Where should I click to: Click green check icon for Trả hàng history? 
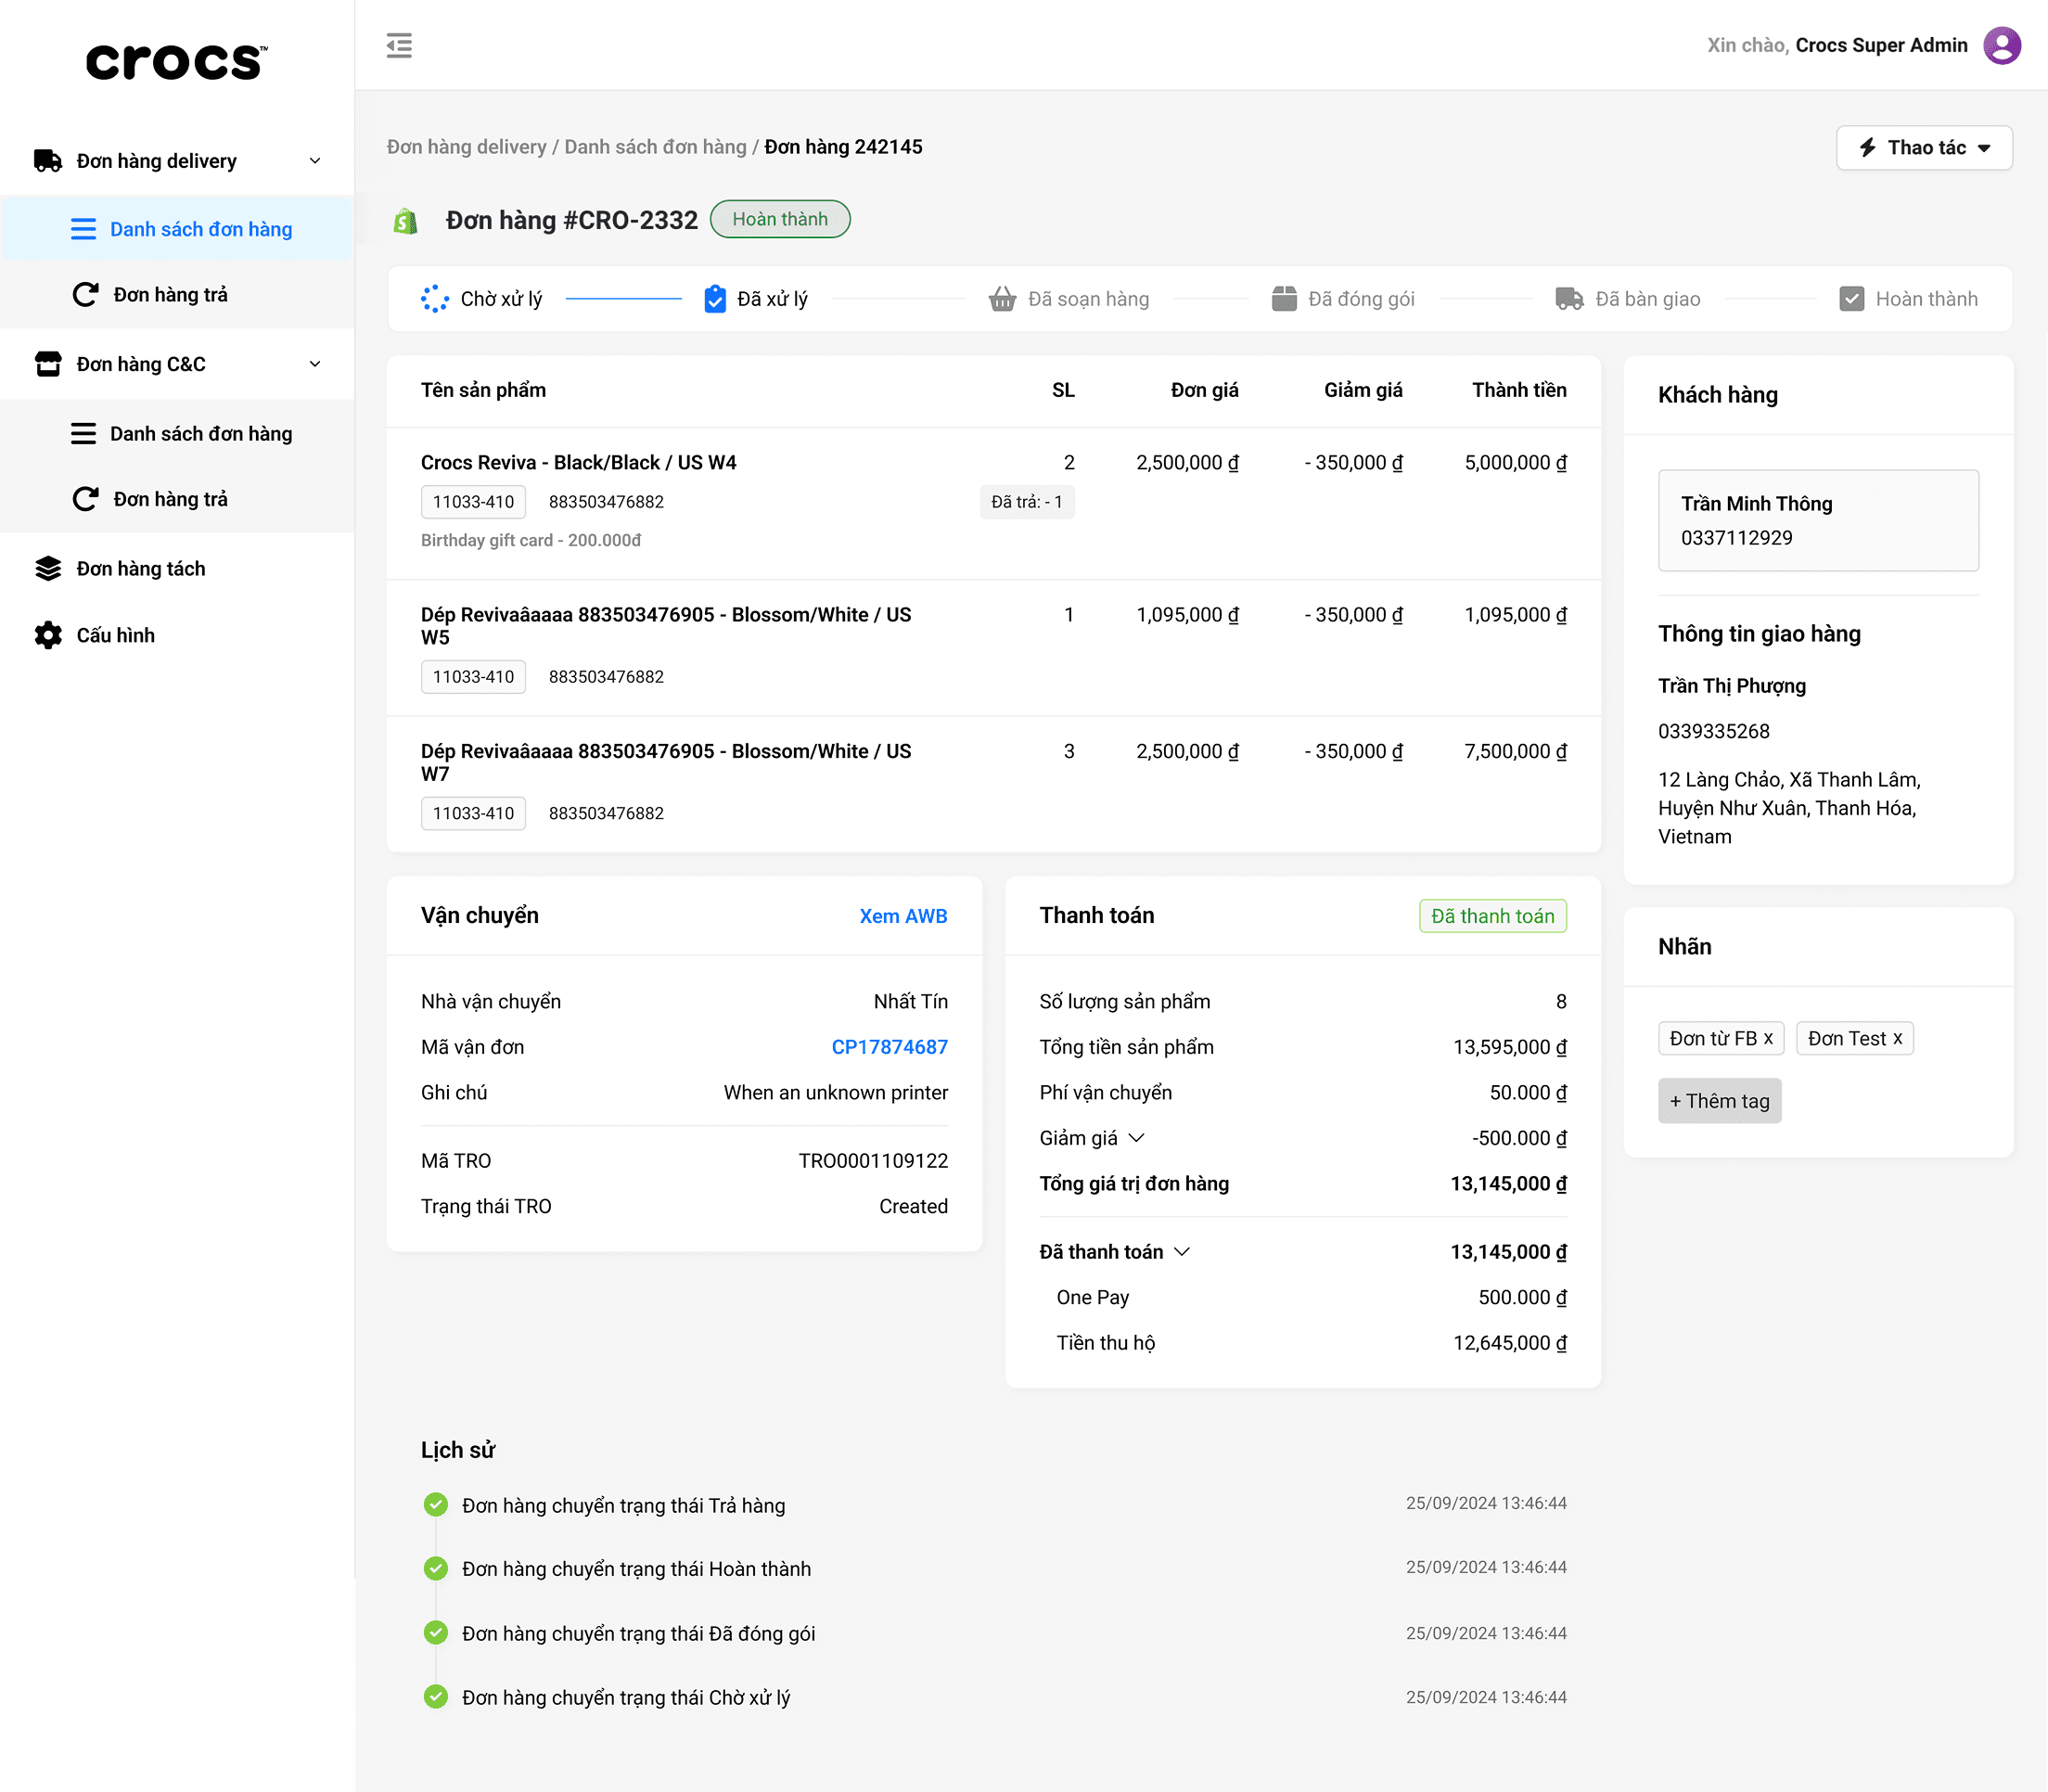pos(436,1504)
